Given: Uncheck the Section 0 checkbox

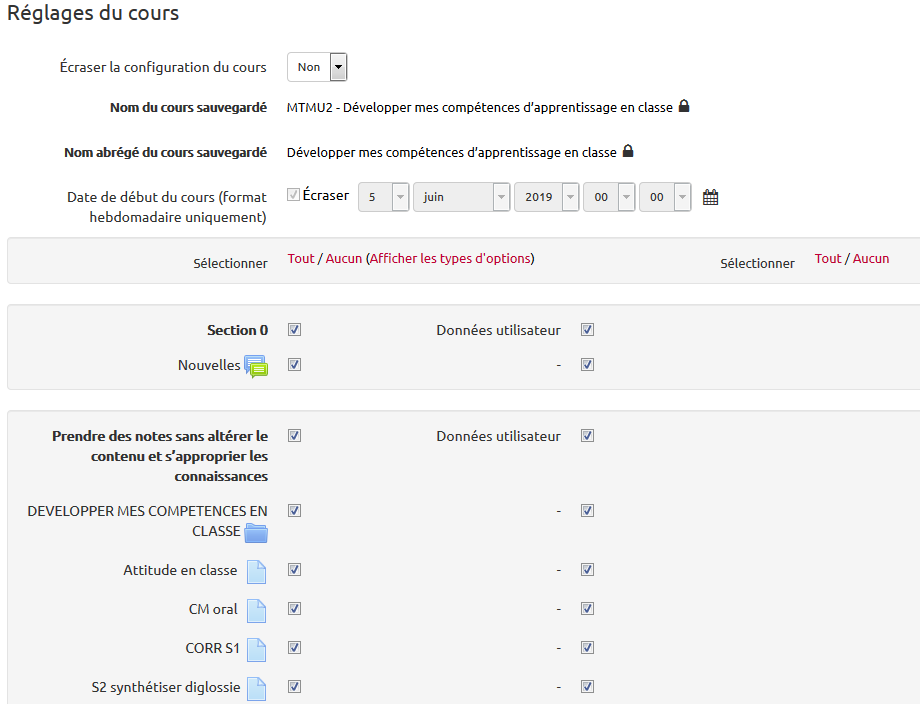Looking at the screenshot, I should (x=294, y=330).
